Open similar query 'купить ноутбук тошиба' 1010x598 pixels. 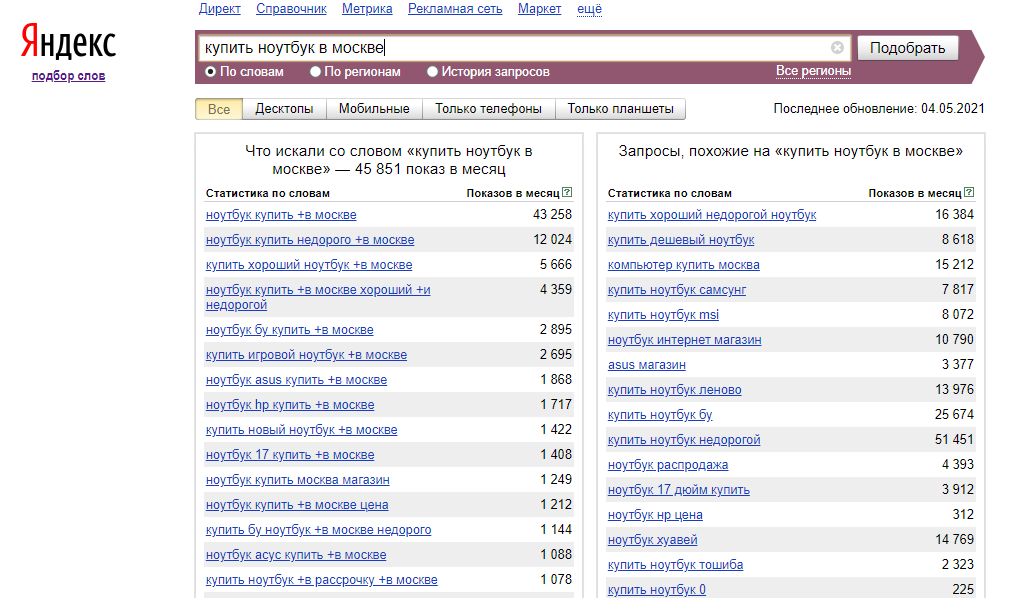[x=675, y=566]
